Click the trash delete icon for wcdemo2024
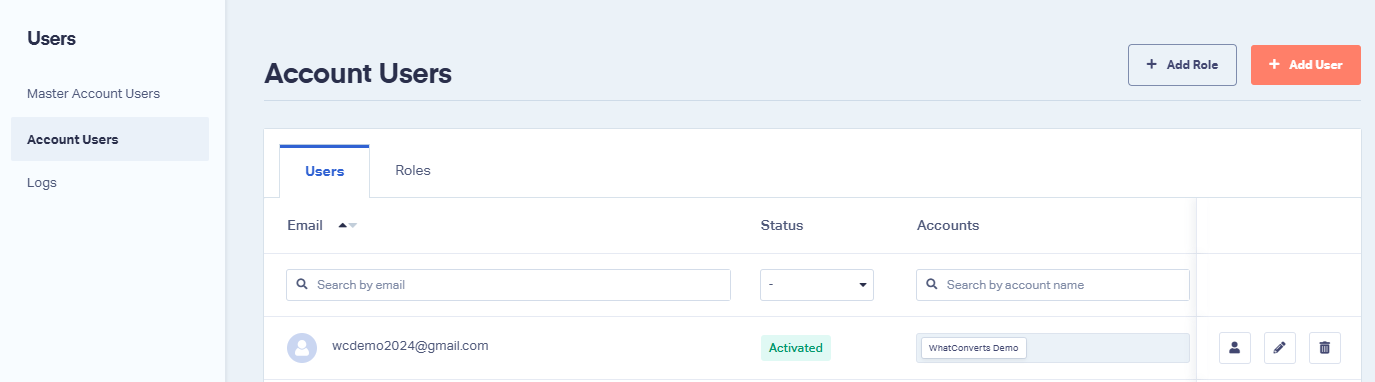 tap(1325, 348)
